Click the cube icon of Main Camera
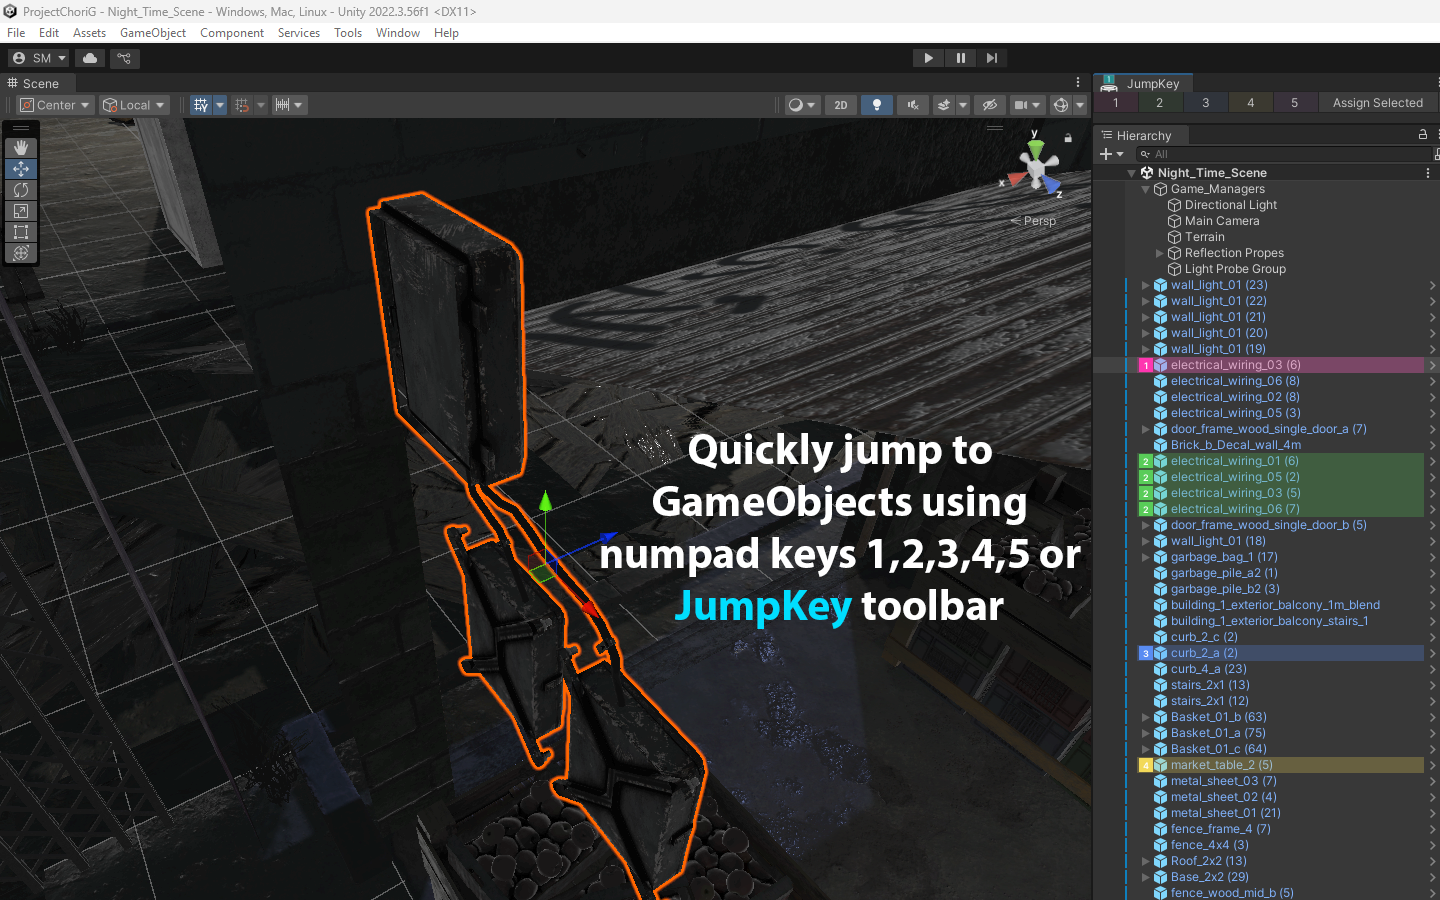The image size is (1440, 900). [1175, 221]
